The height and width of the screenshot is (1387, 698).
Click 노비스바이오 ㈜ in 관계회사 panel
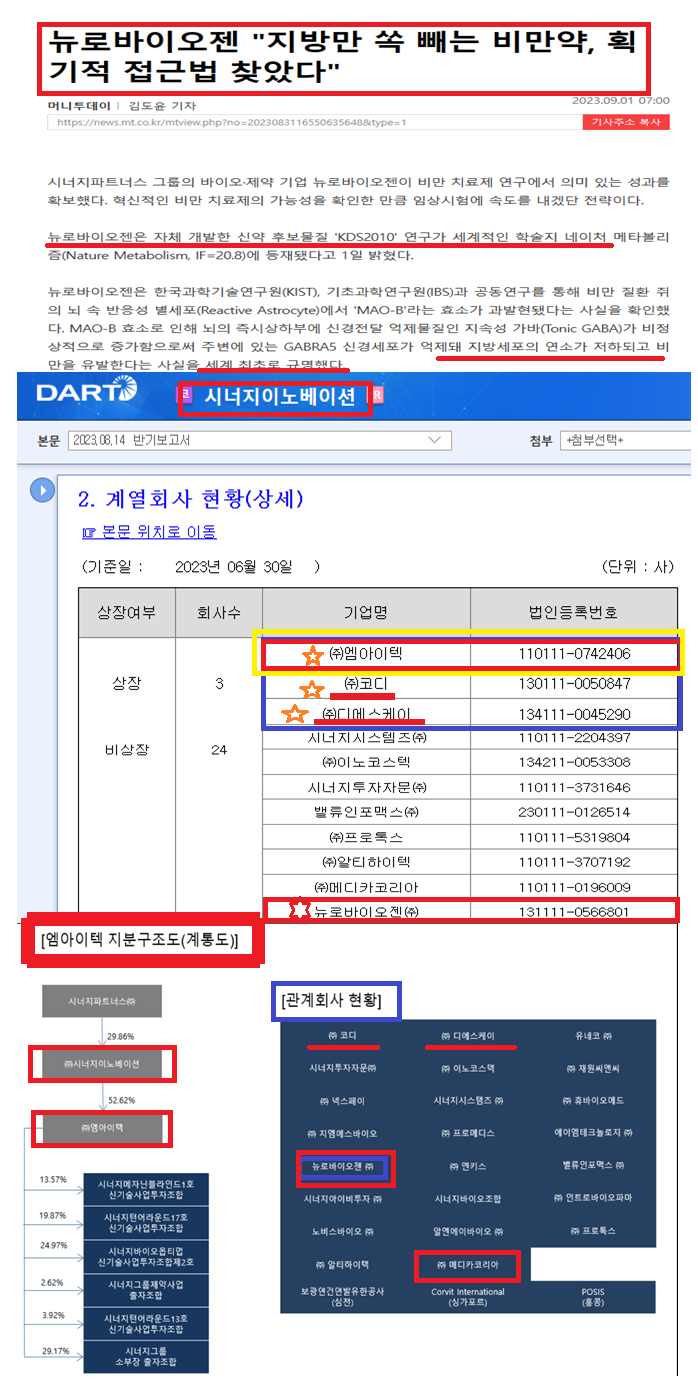tap(343, 1230)
